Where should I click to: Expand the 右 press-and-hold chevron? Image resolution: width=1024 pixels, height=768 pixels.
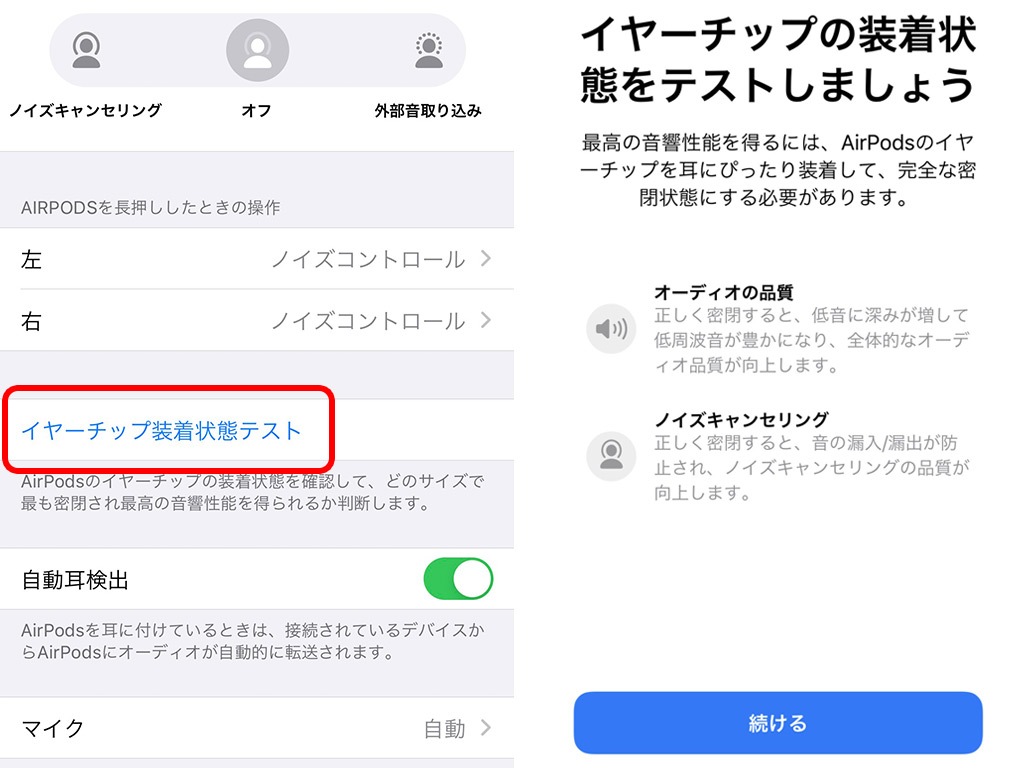pyautogui.click(x=485, y=320)
